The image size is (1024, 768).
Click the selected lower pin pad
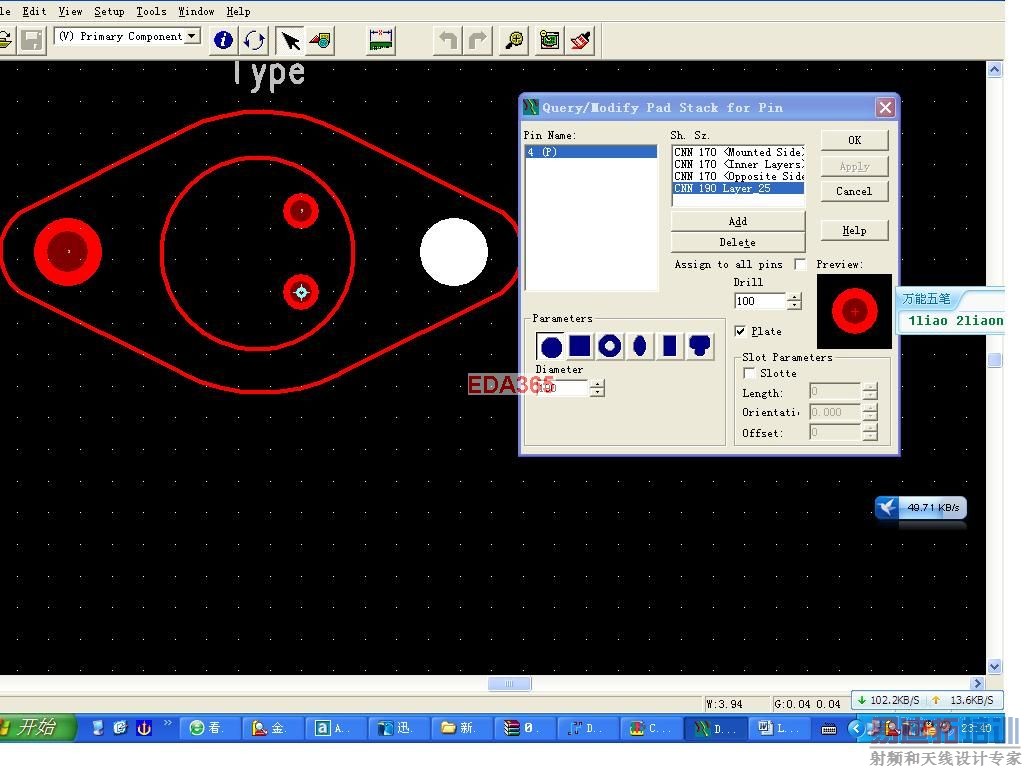tap(301, 292)
